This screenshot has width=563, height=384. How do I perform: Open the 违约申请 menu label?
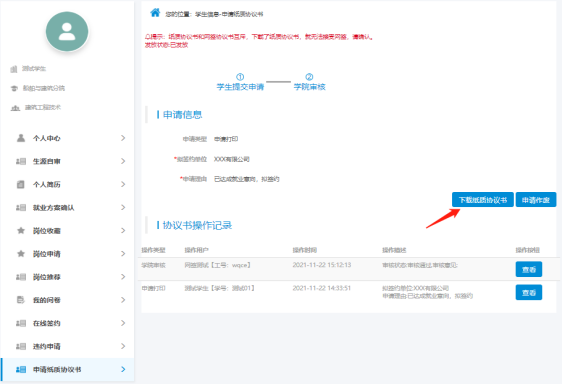(x=47, y=346)
